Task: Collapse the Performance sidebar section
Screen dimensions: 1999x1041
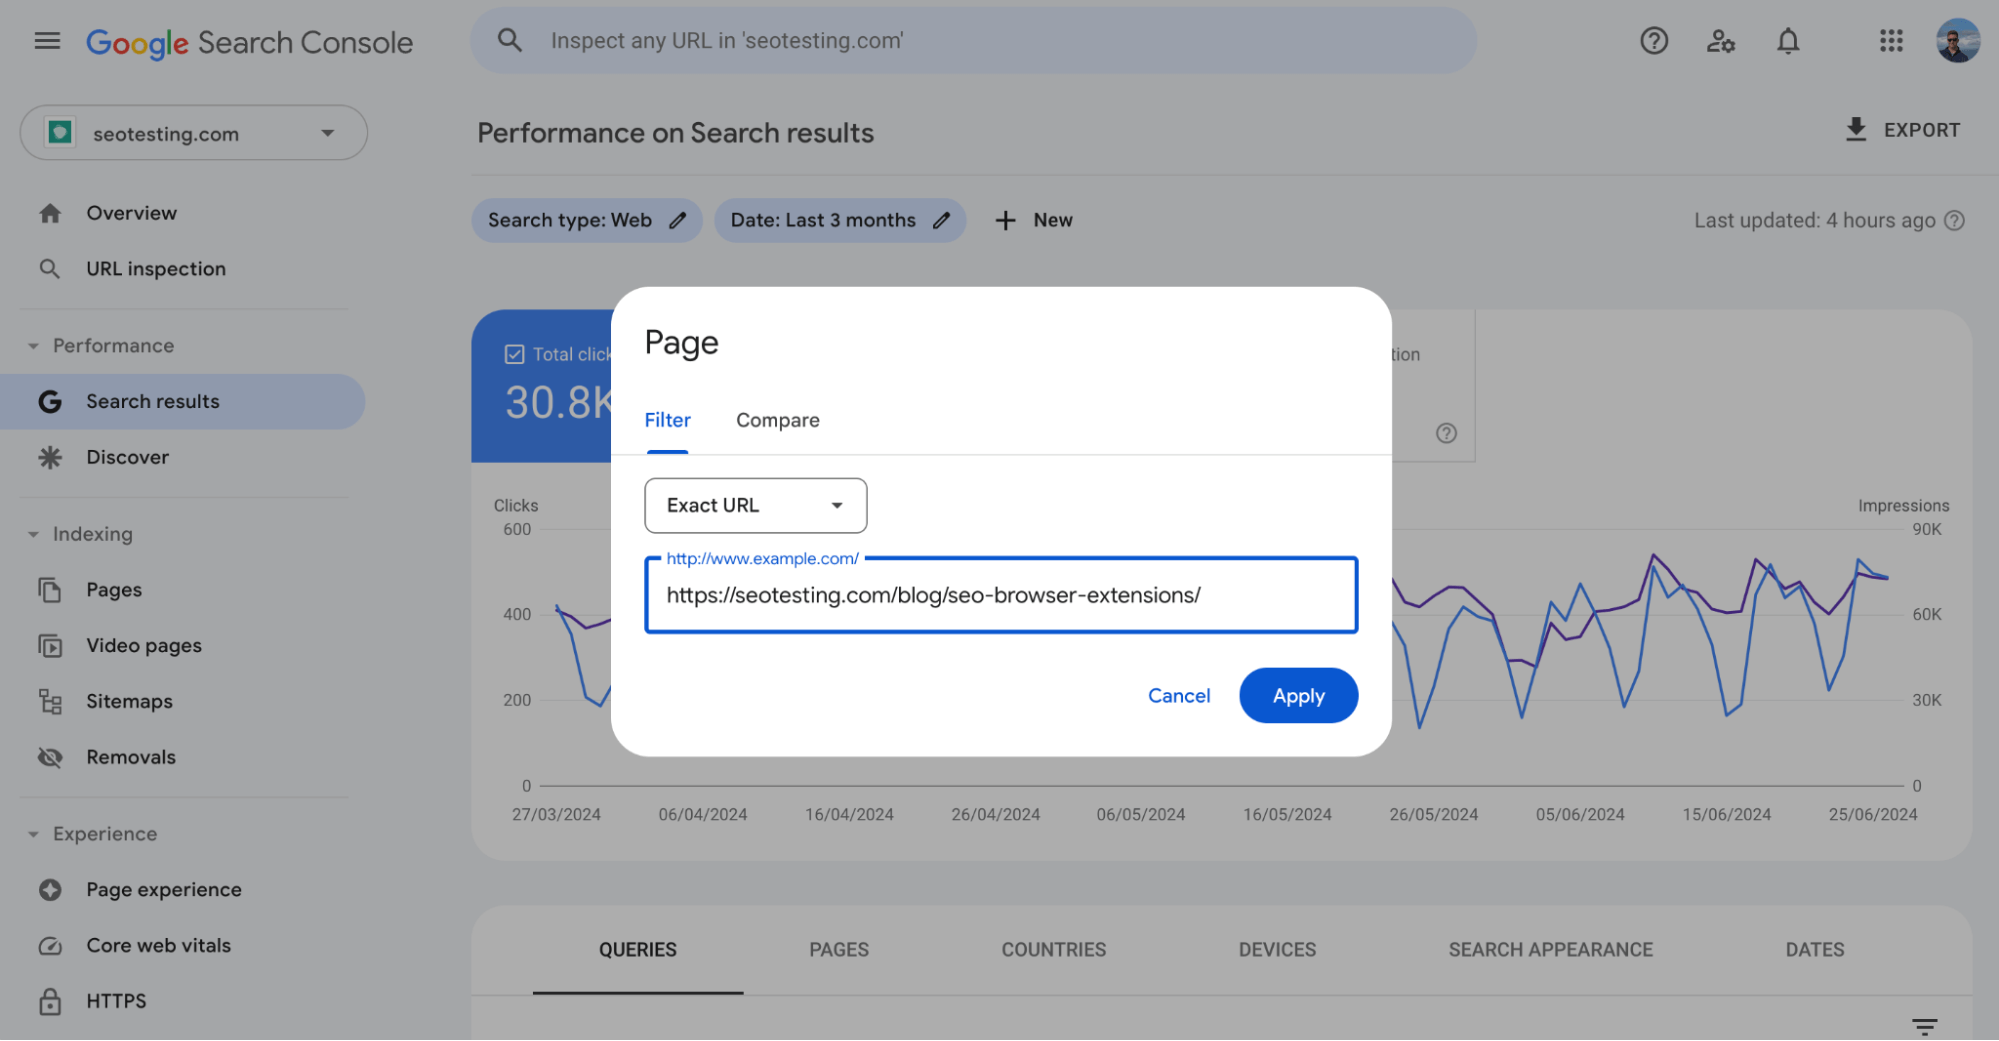Action: click(33, 346)
